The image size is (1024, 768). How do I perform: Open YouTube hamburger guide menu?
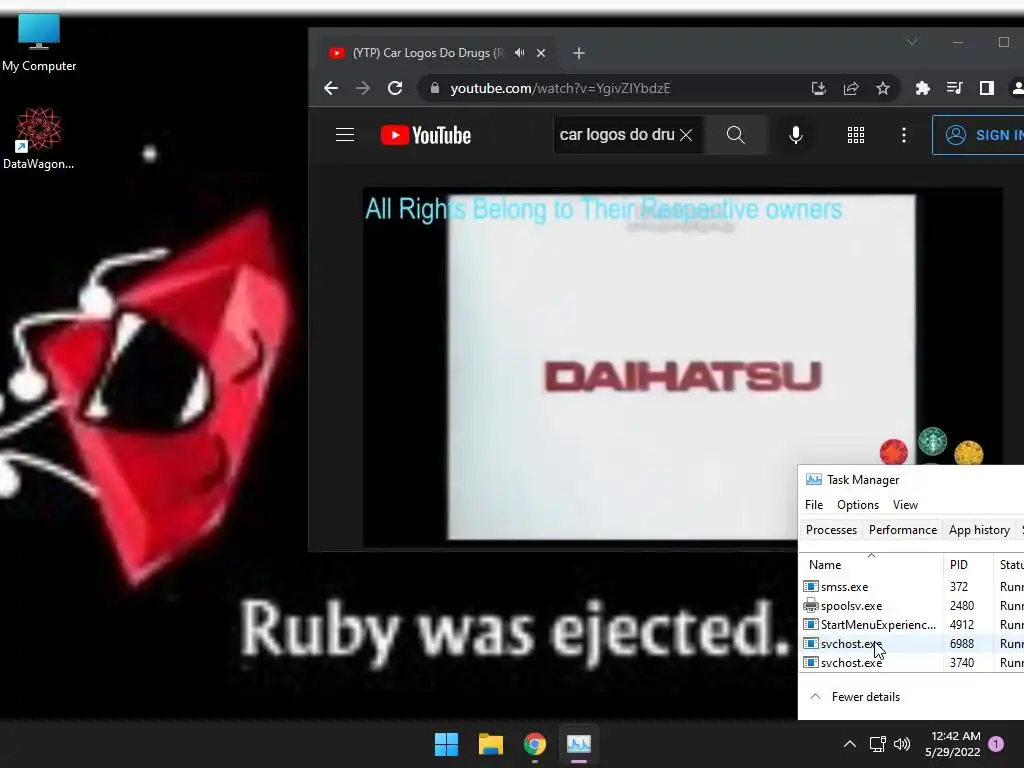coord(345,135)
